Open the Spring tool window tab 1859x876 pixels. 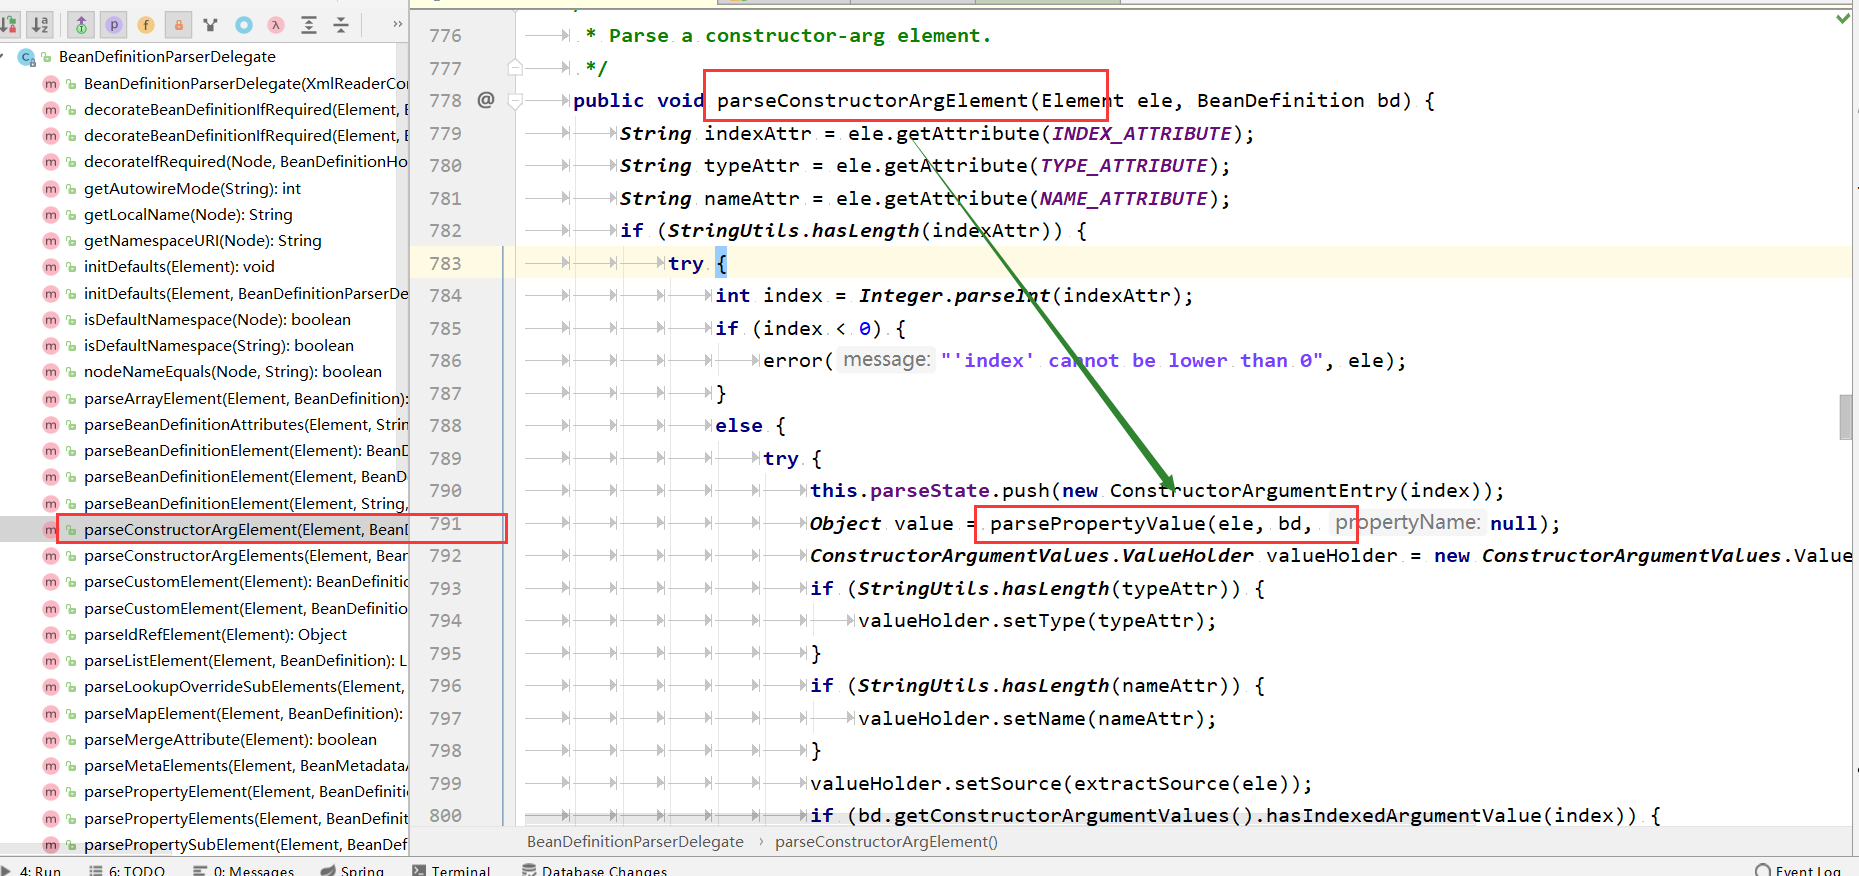click(352, 870)
